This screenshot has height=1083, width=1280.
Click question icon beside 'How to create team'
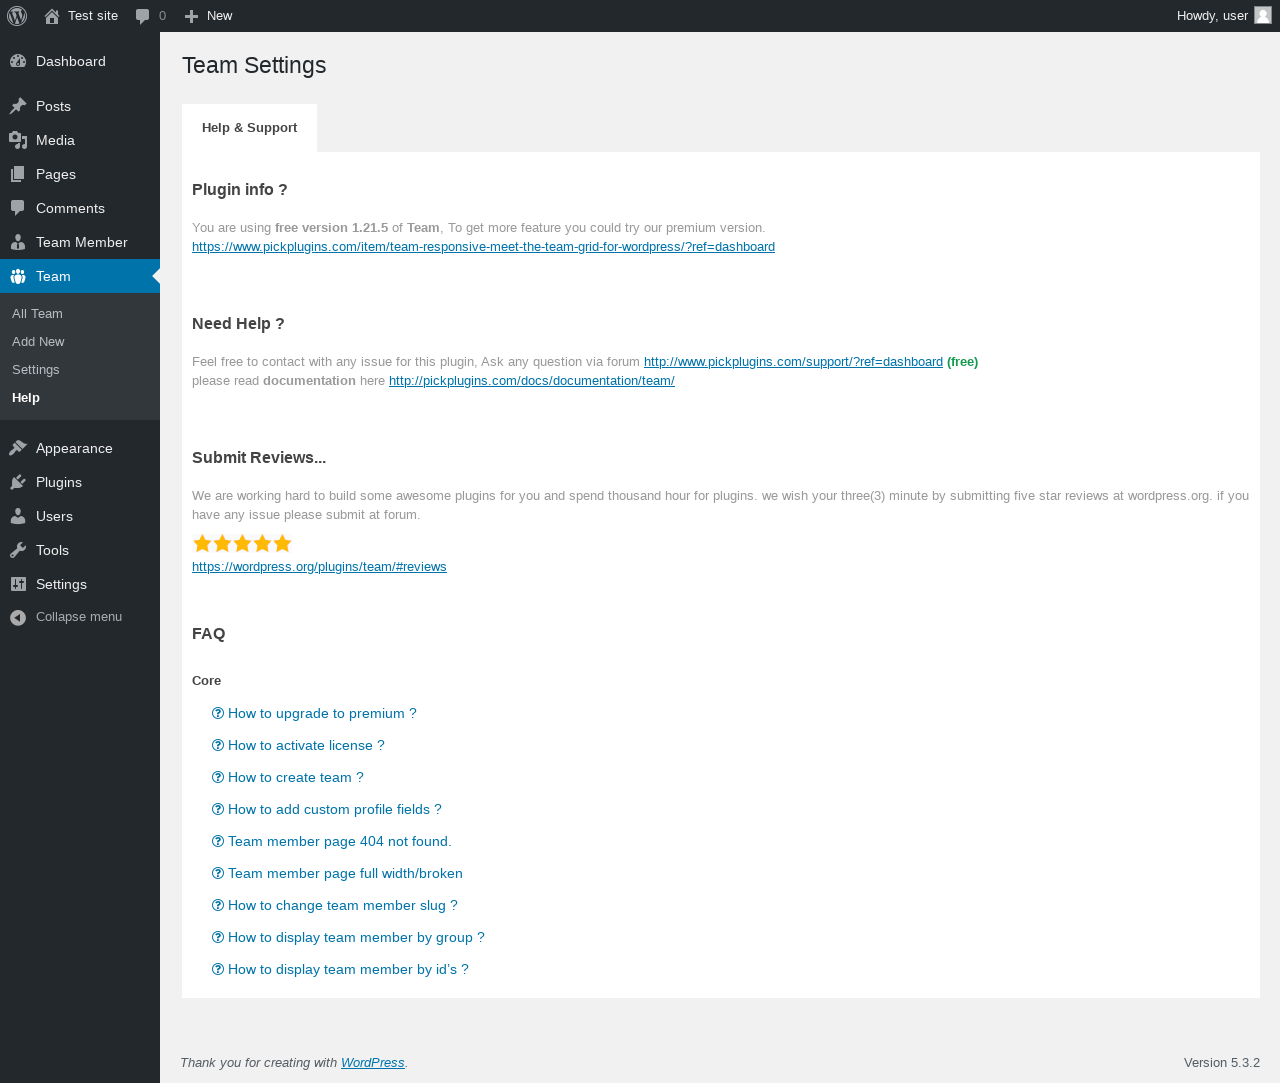click(x=218, y=777)
